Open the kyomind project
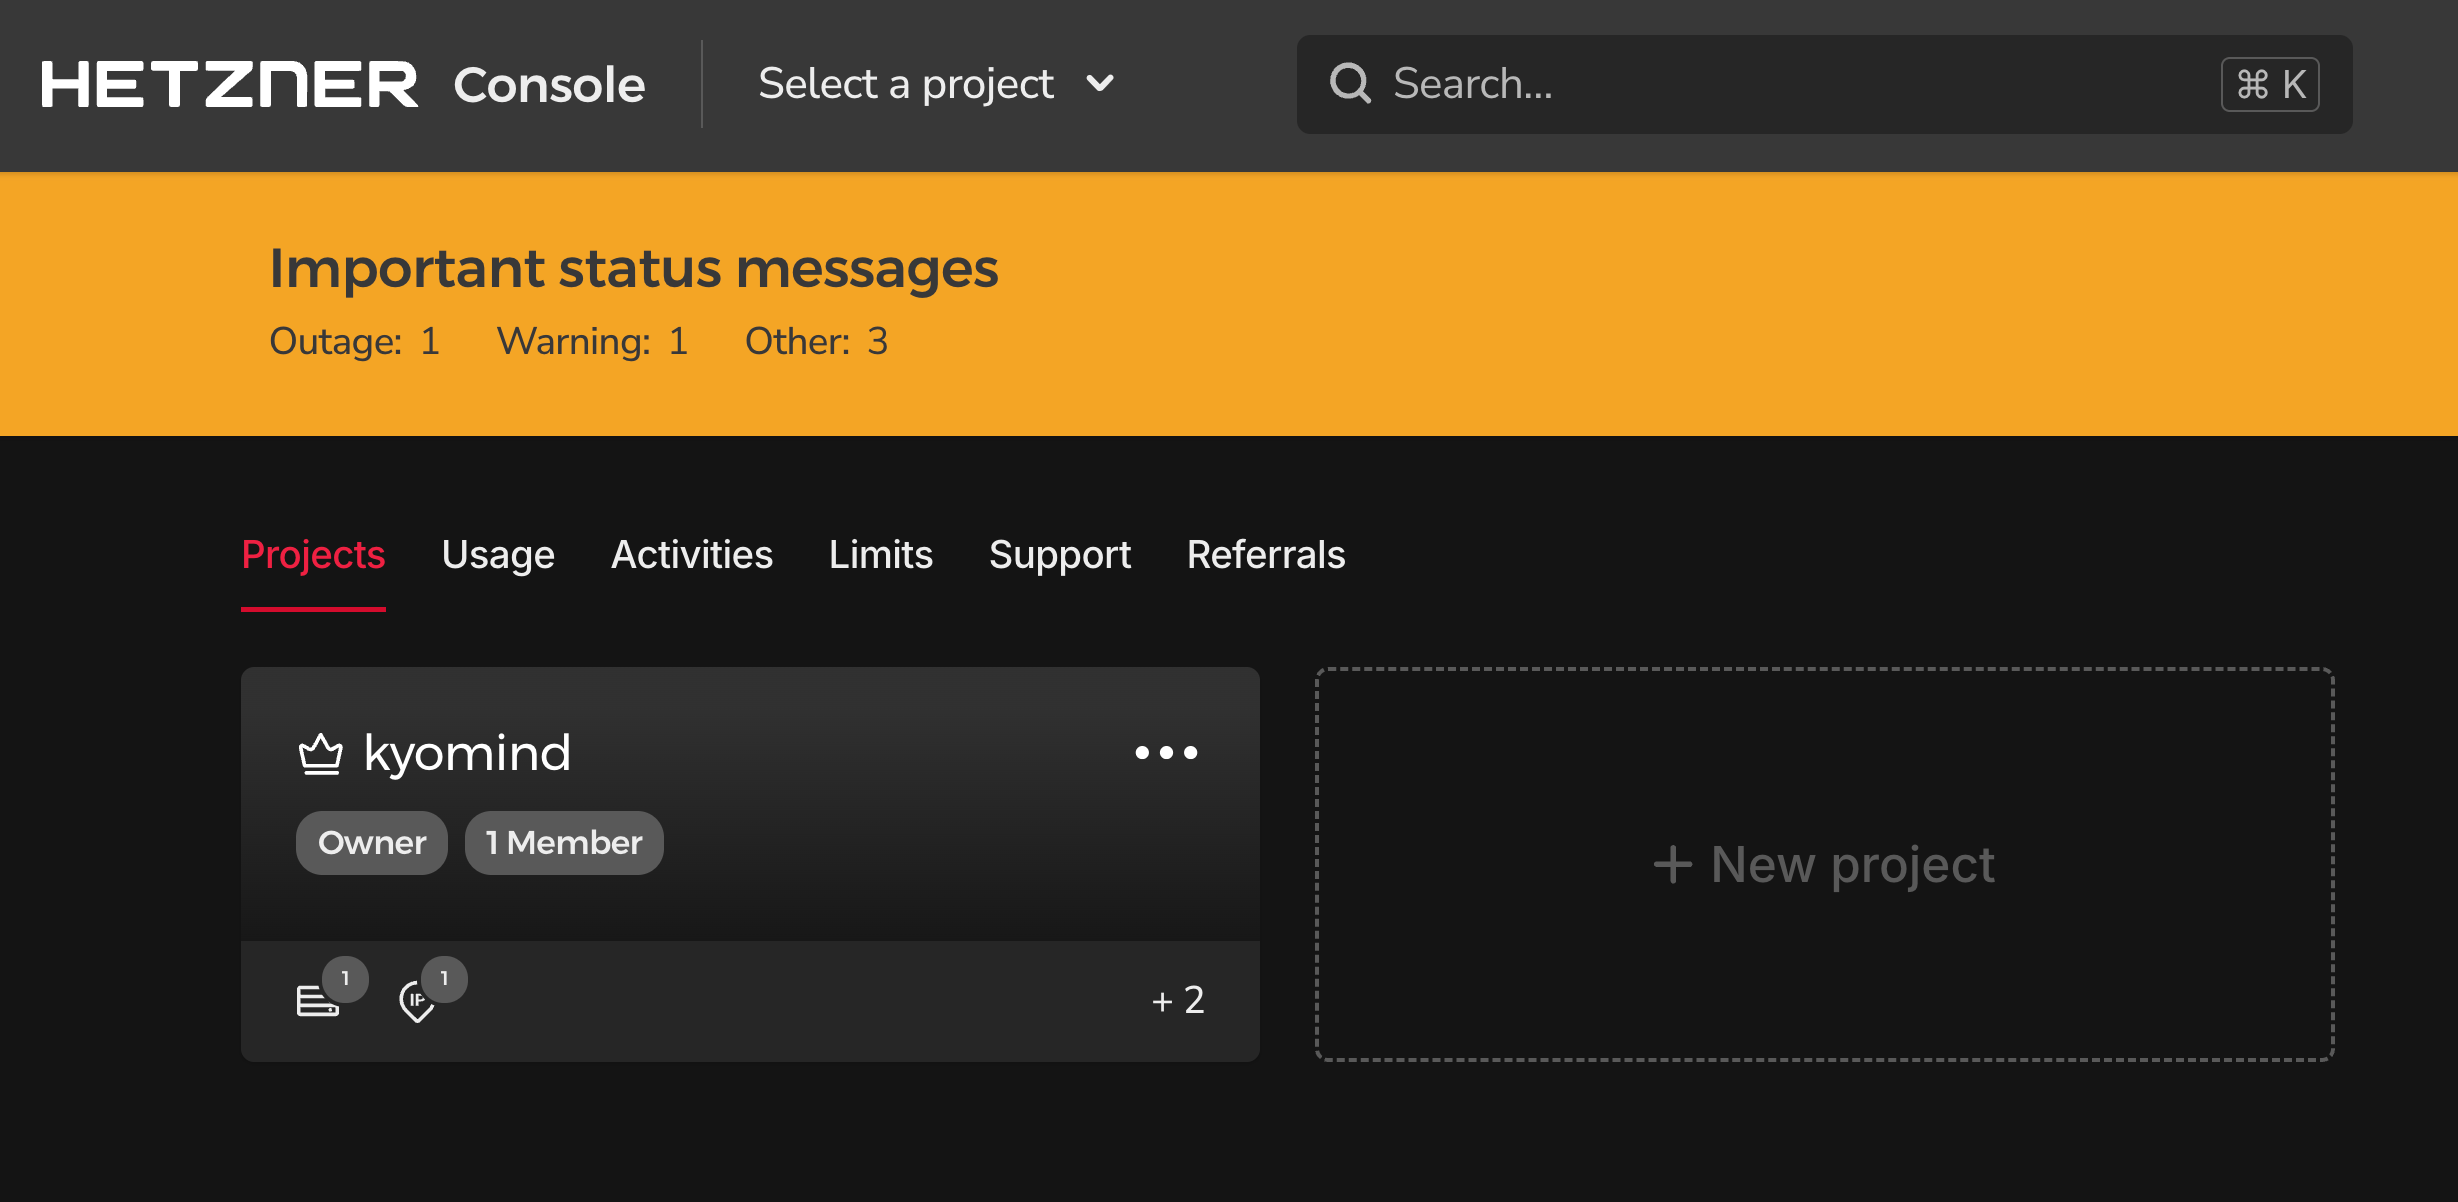This screenshot has height=1202, width=2458. pyautogui.click(x=468, y=753)
